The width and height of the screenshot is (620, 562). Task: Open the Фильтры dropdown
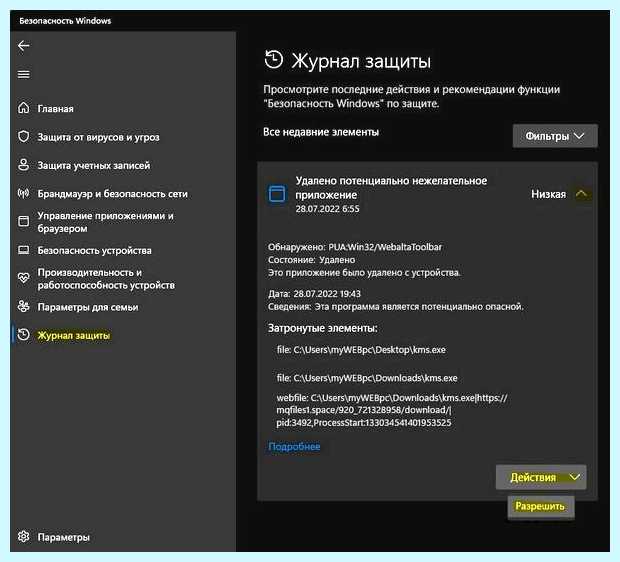(555, 136)
